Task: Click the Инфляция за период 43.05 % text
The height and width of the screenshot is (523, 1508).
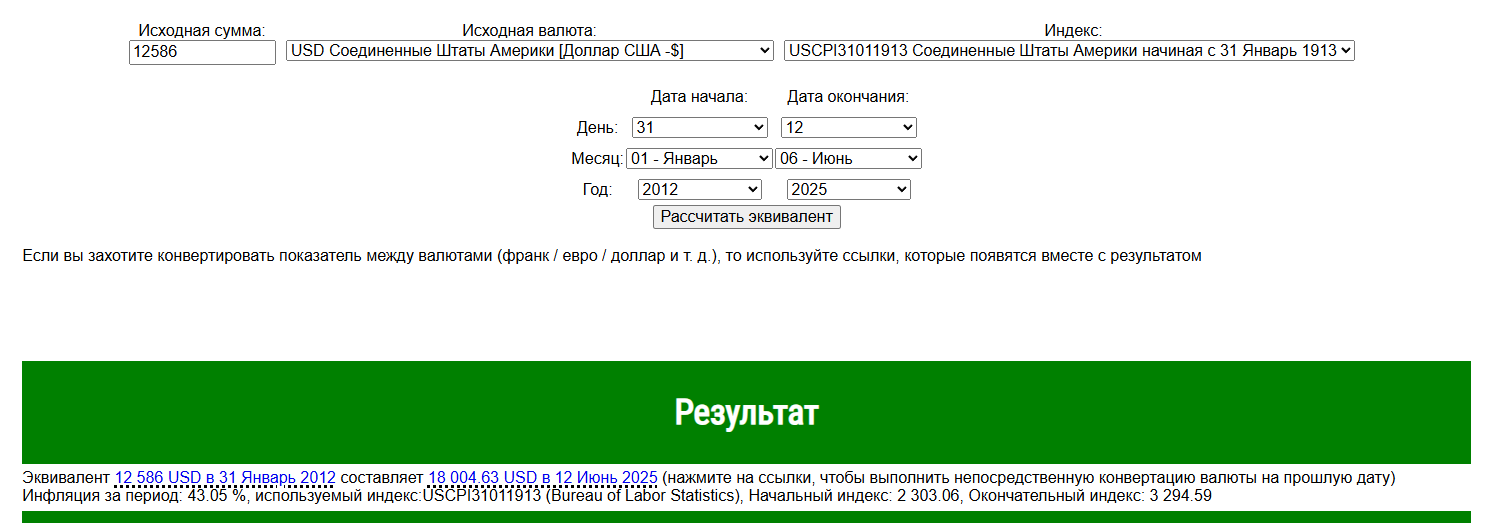Action: click(136, 495)
